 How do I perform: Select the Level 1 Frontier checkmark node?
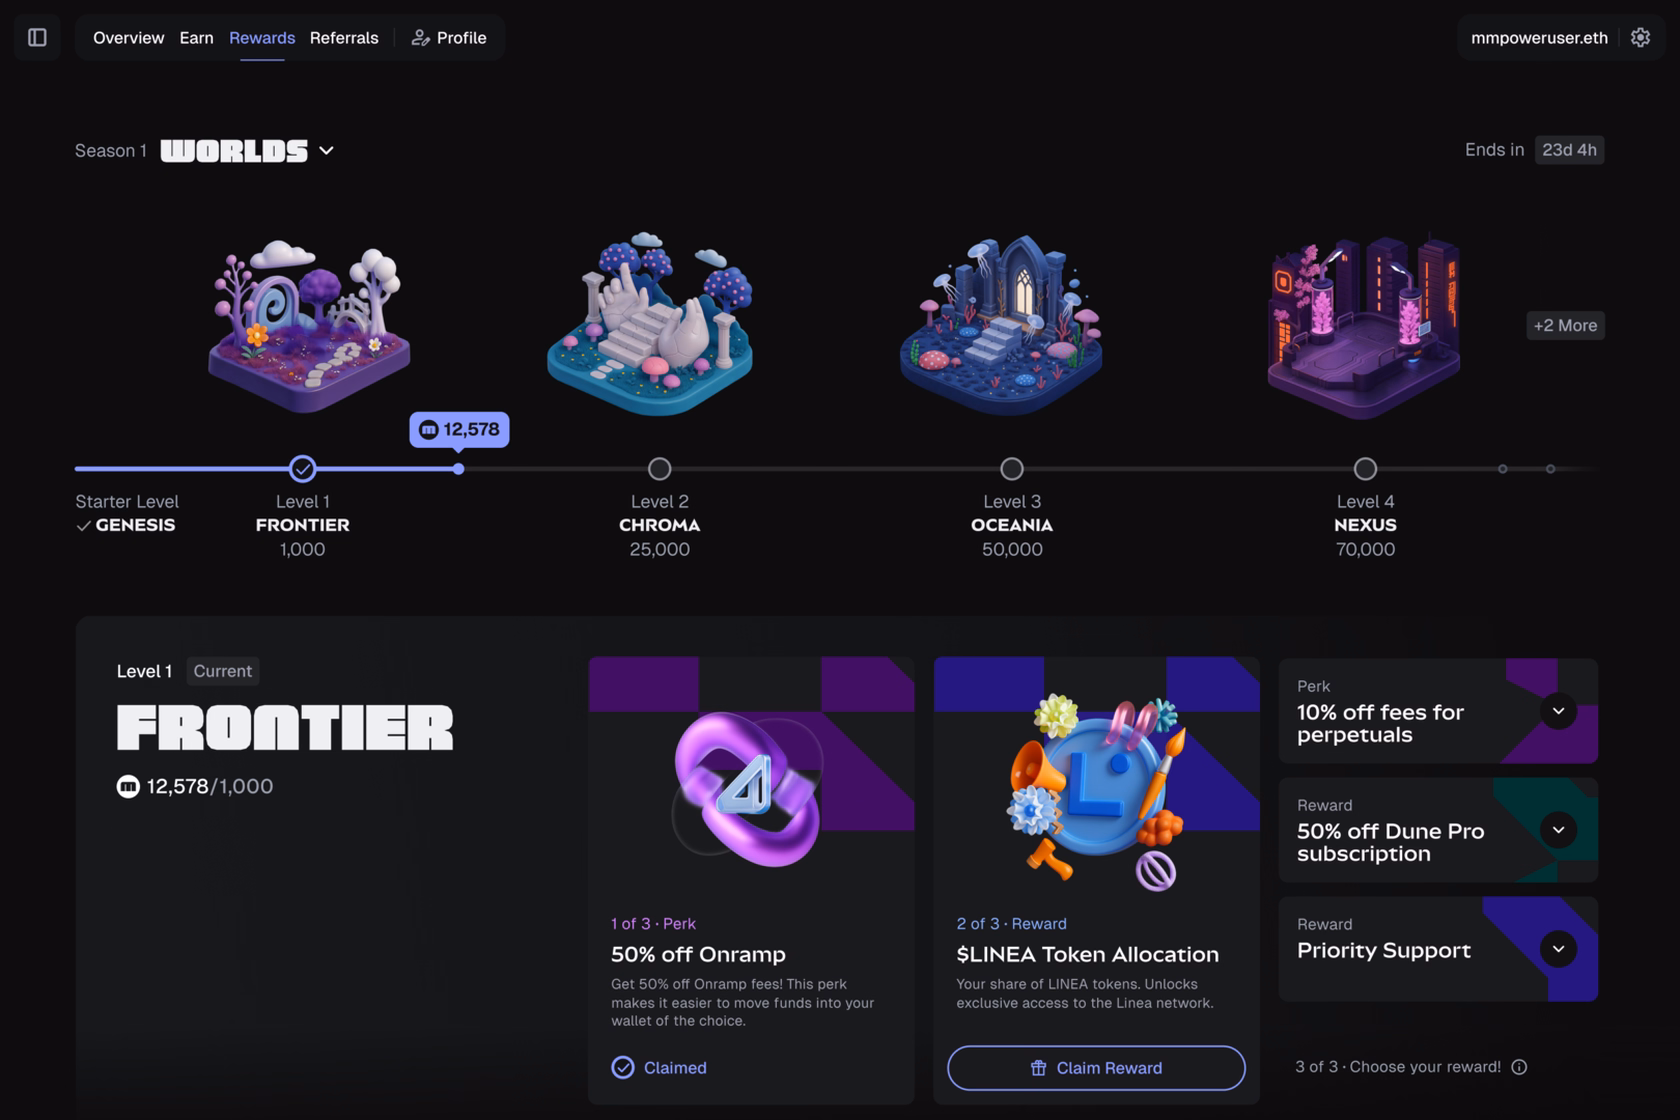[302, 468]
